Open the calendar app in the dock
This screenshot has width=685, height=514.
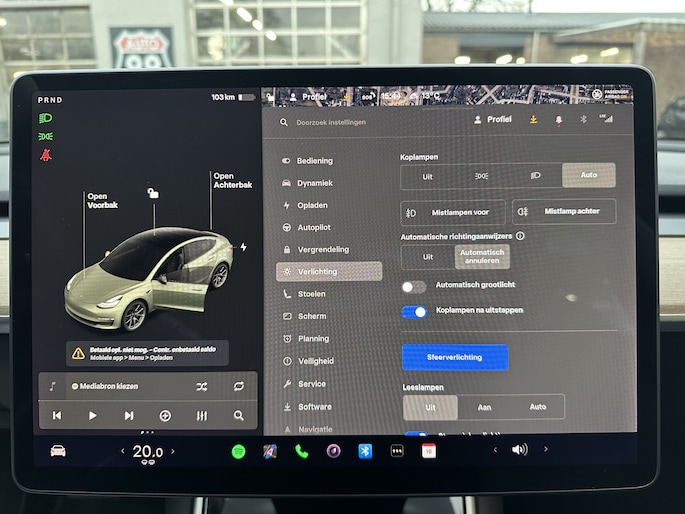(428, 451)
